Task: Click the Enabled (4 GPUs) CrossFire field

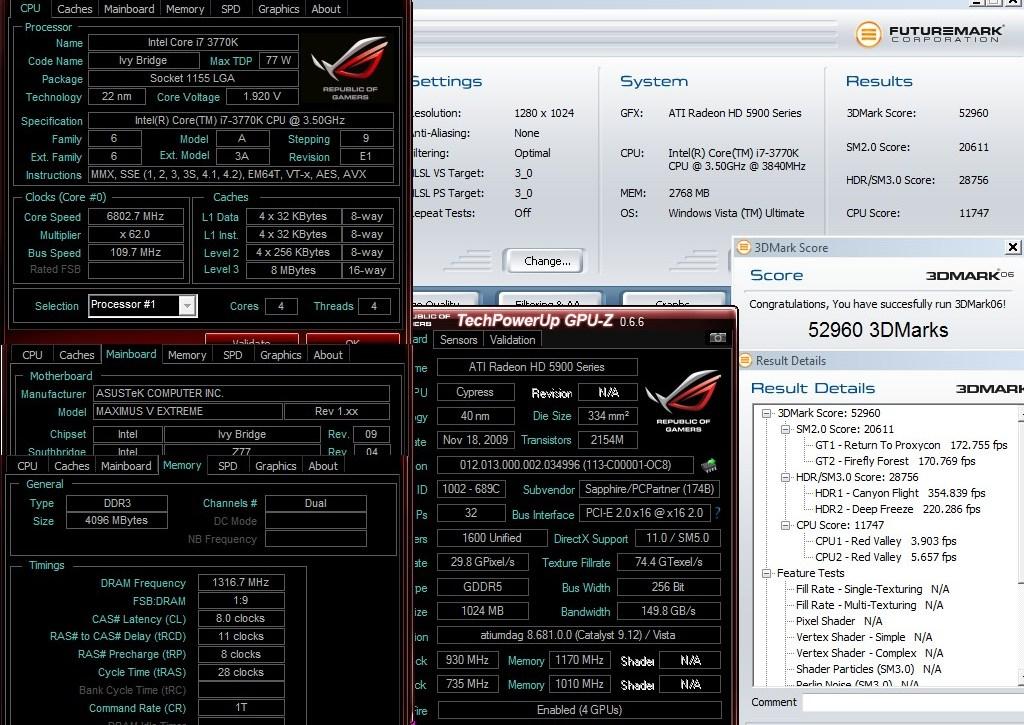Action: (x=579, y=710)
